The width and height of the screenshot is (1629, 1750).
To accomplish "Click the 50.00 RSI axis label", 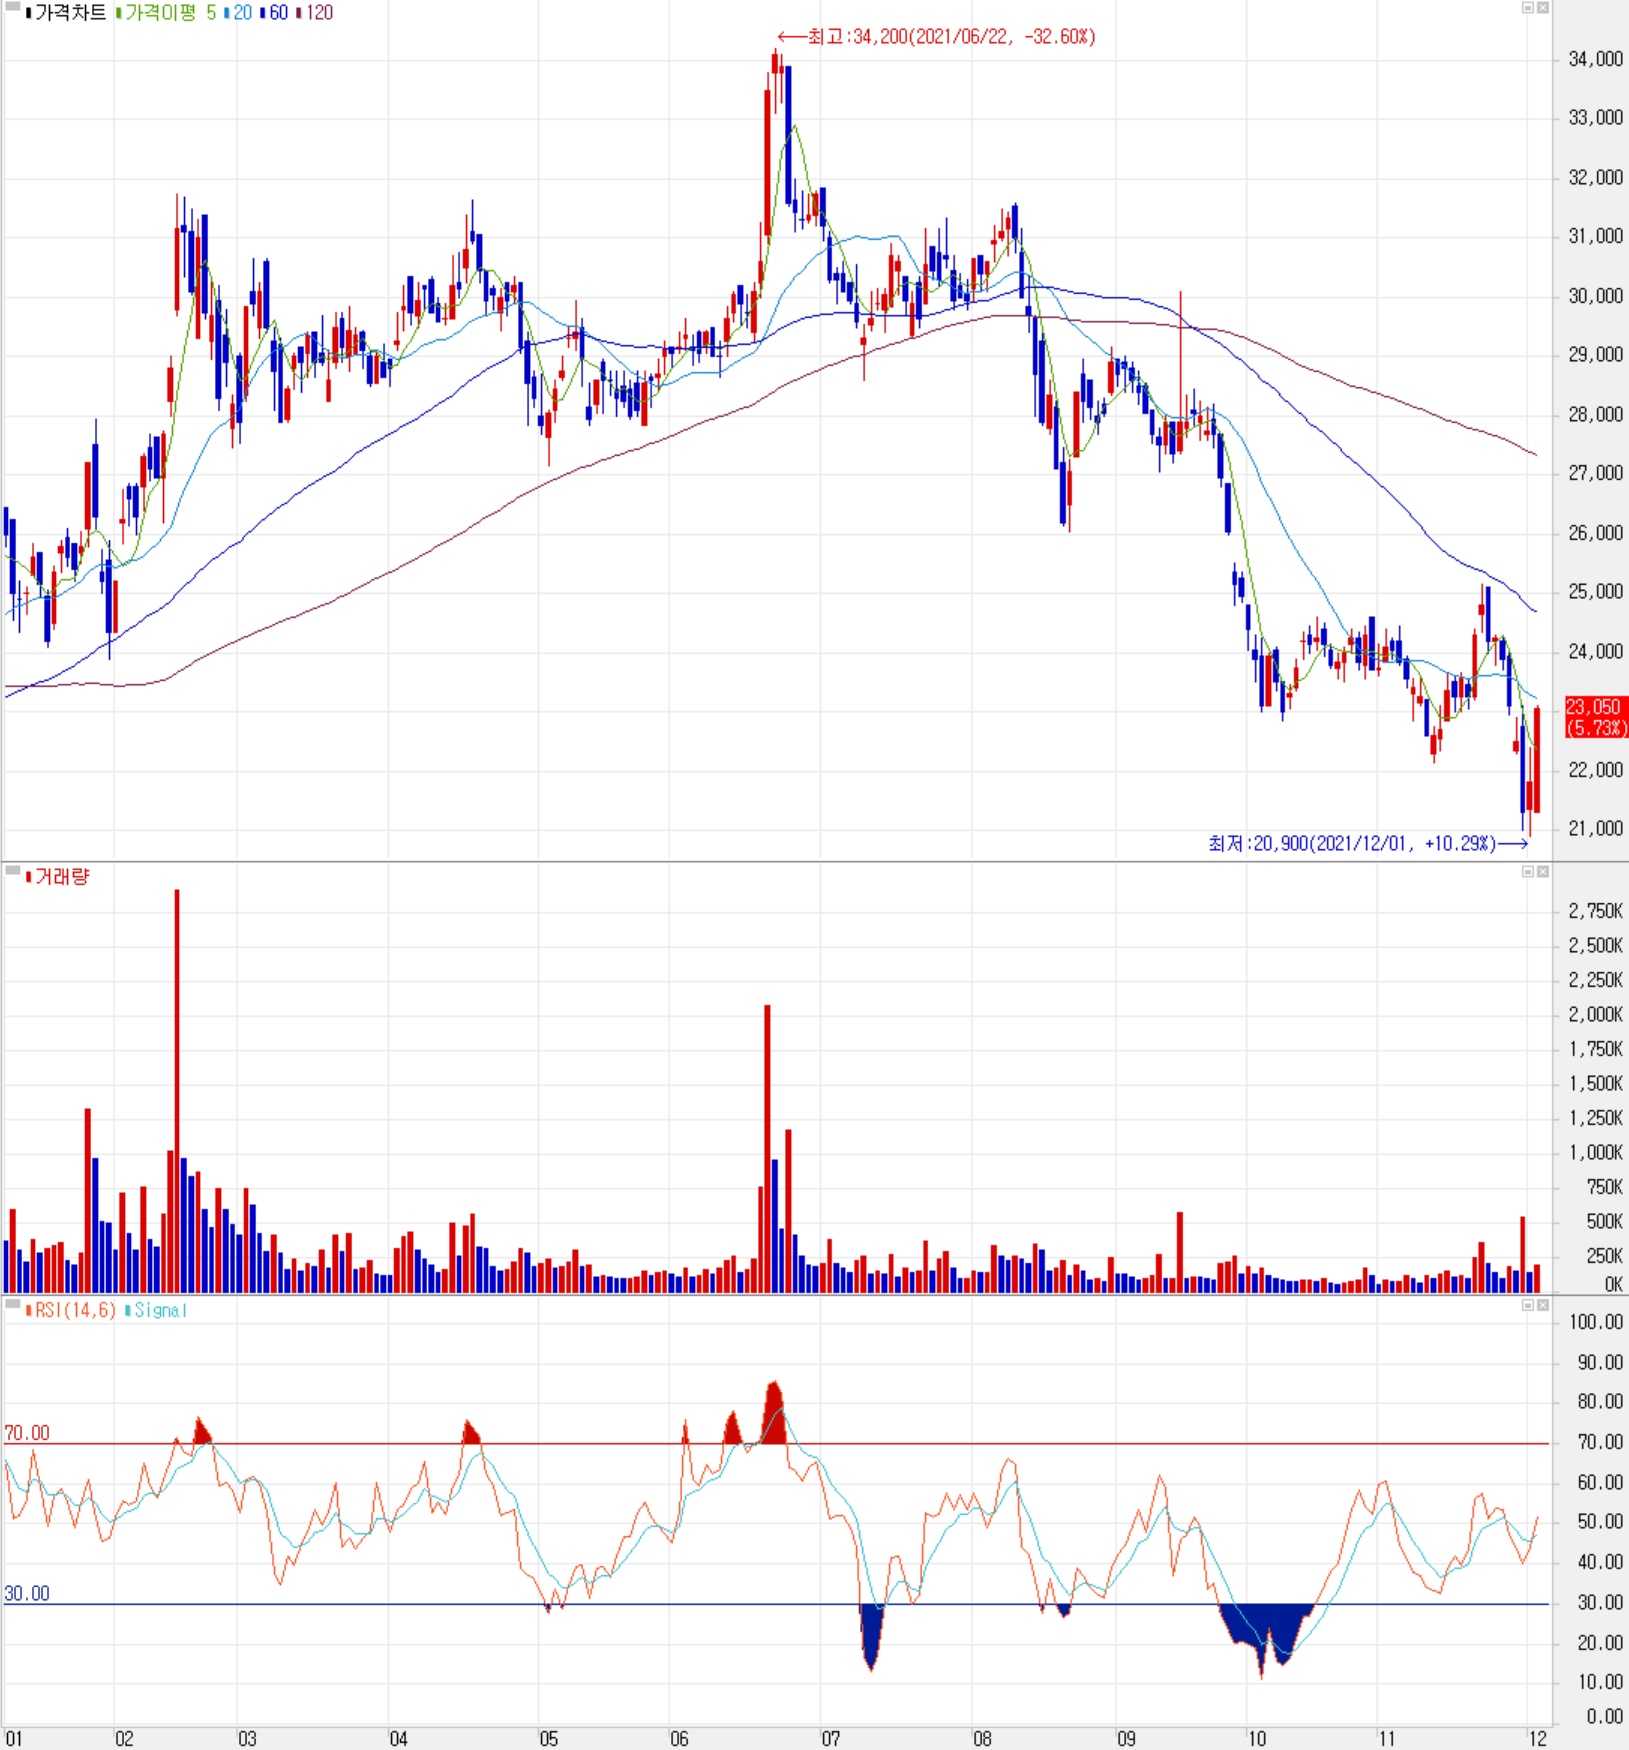I will [x=1600, y=1521].
